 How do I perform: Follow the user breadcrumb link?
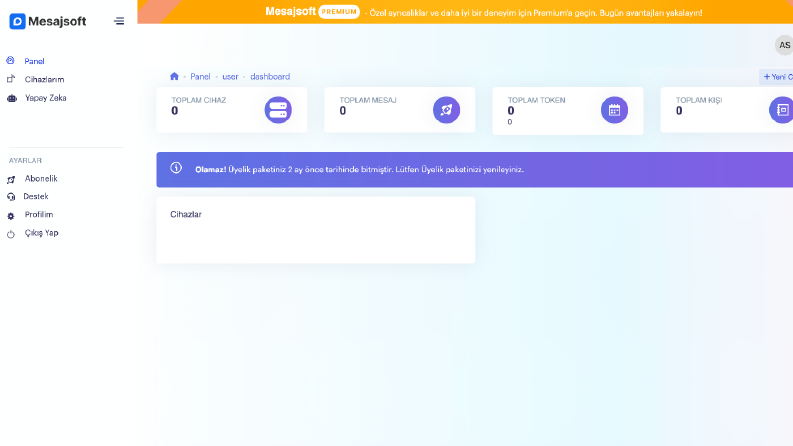pos(230,77)
